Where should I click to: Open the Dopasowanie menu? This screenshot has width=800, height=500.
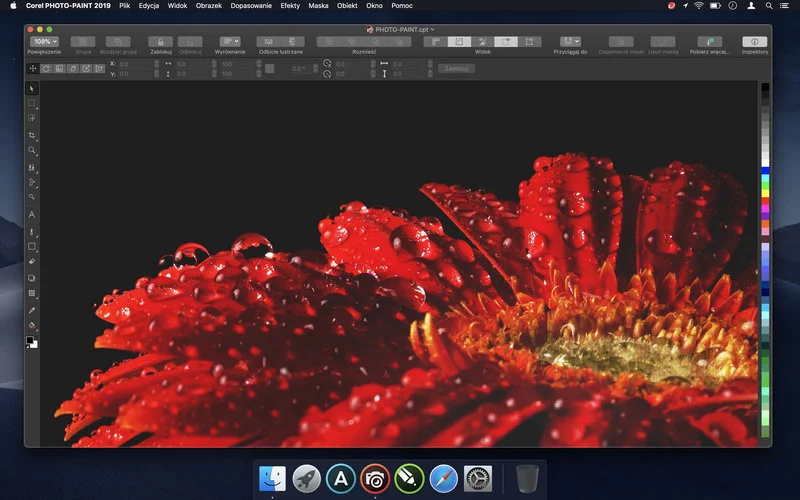pos(251,6)
